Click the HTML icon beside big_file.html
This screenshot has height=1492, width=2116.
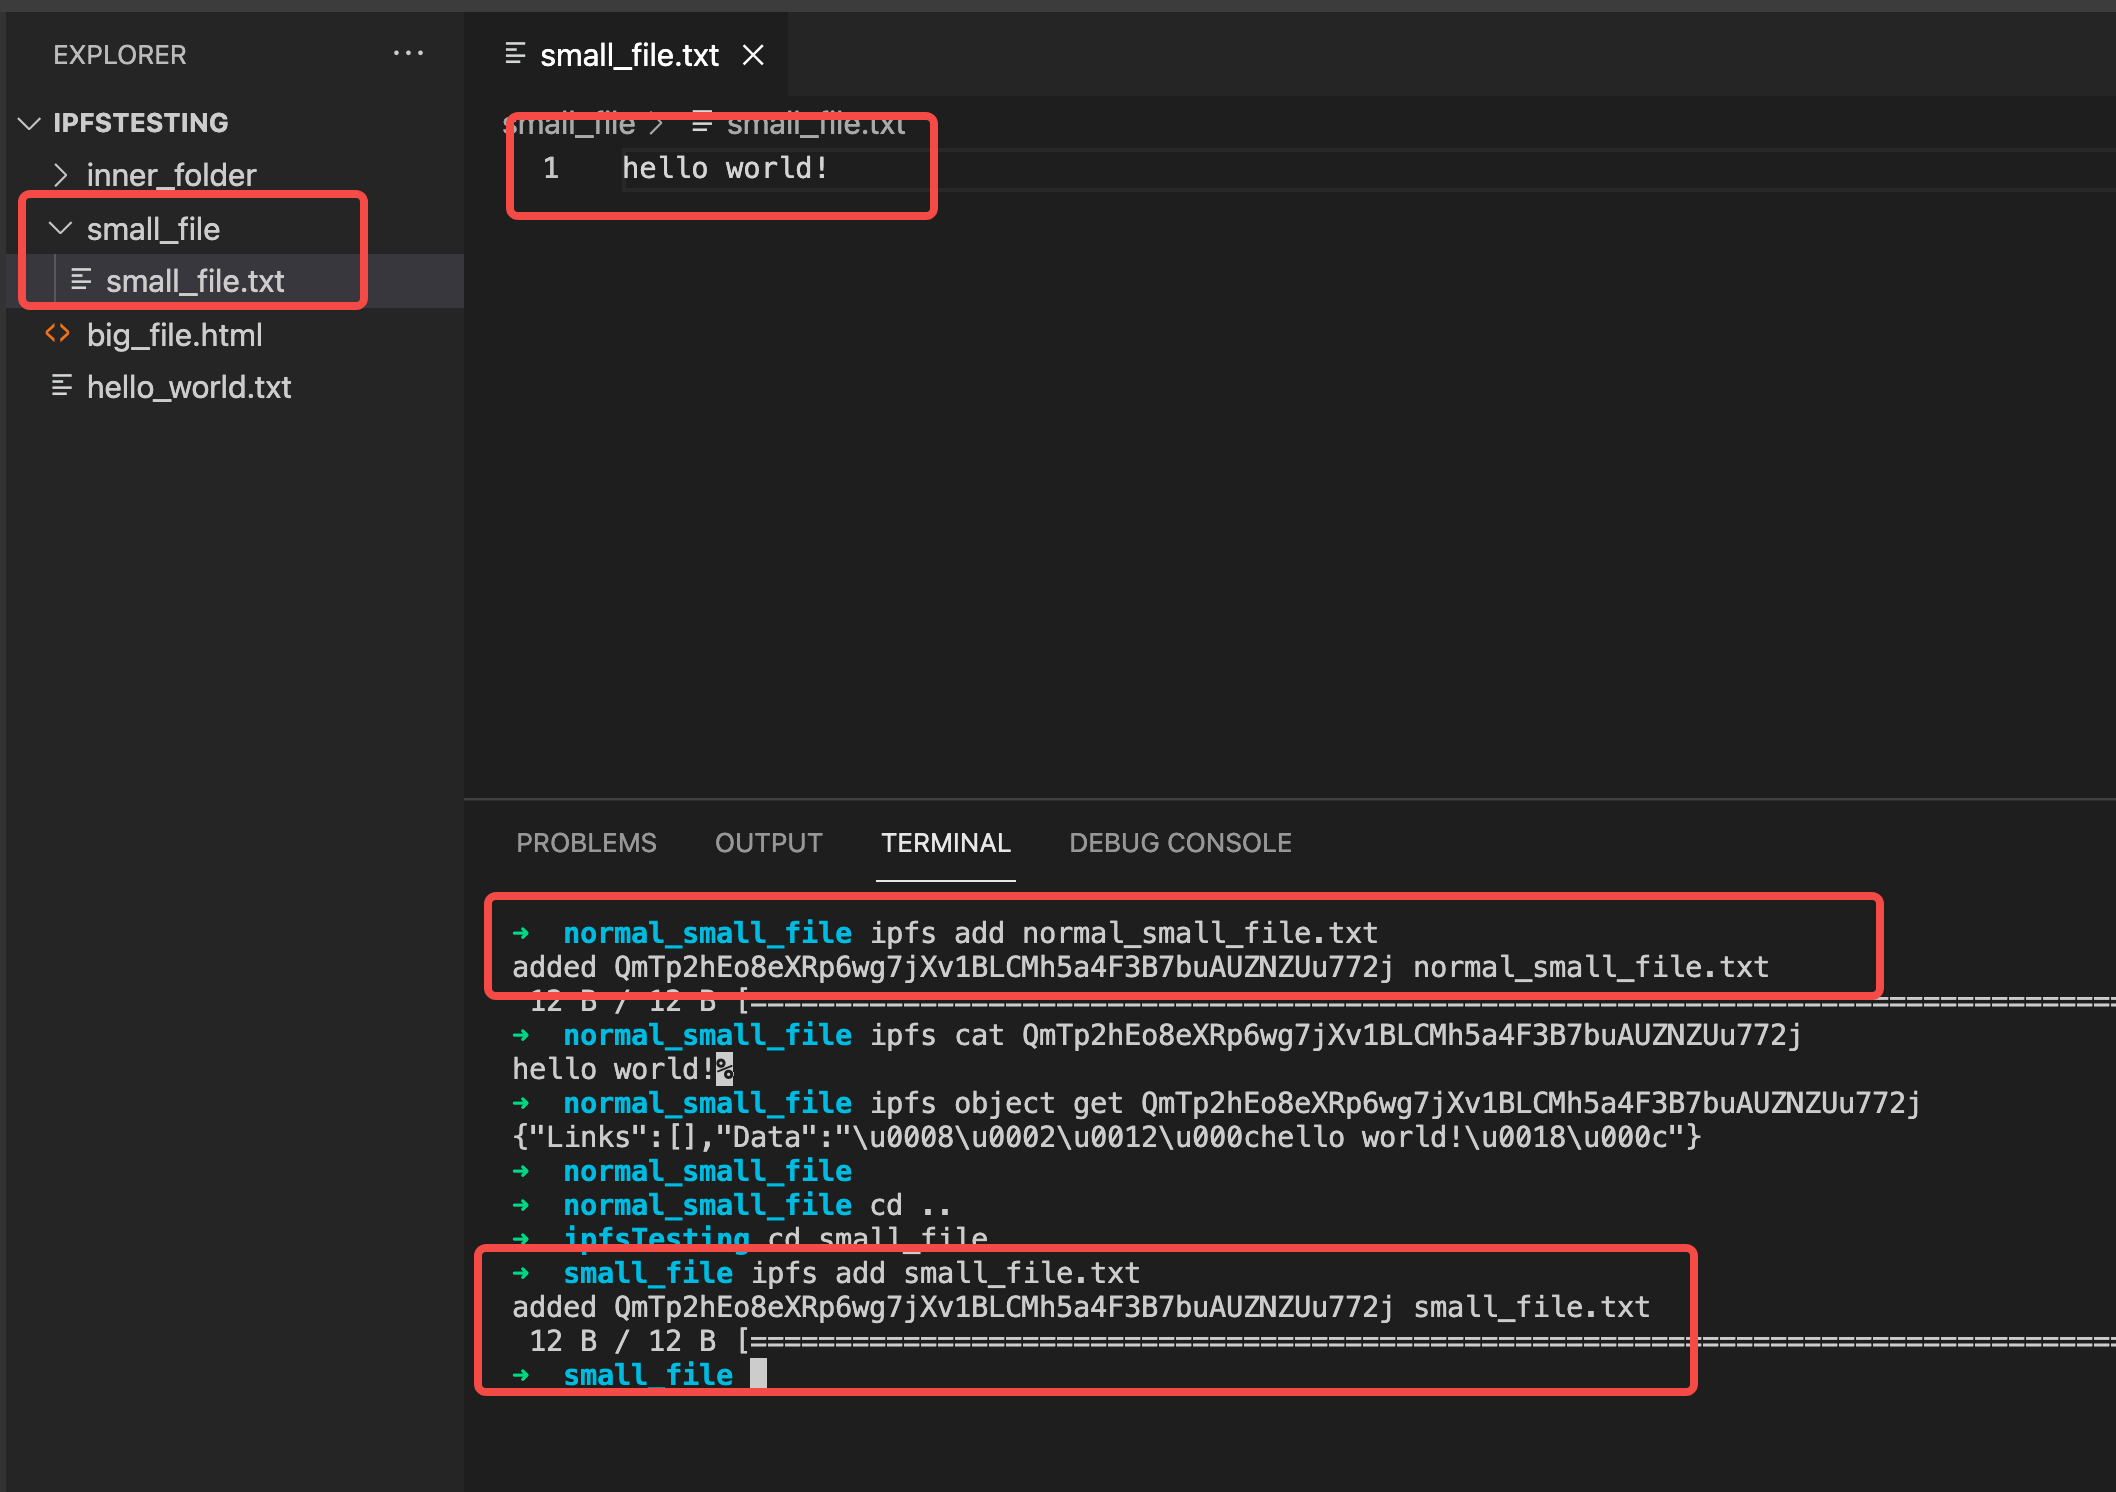58,334
